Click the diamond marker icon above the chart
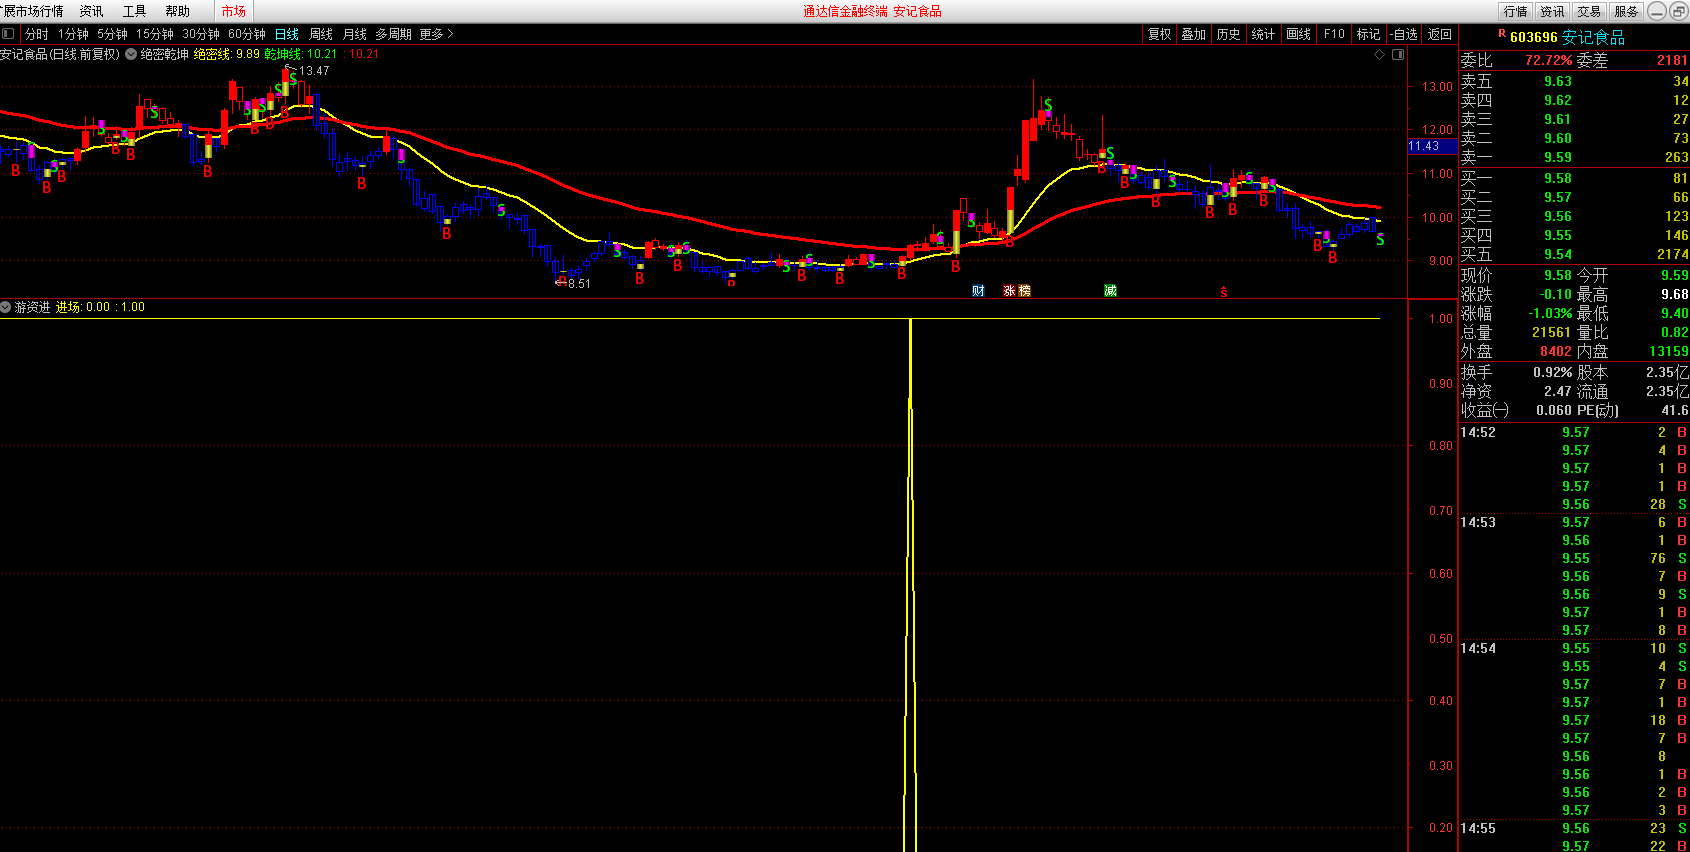The width and height of the screenshot is (1690, 852). pyautogui.click(x=1380, y=54)
